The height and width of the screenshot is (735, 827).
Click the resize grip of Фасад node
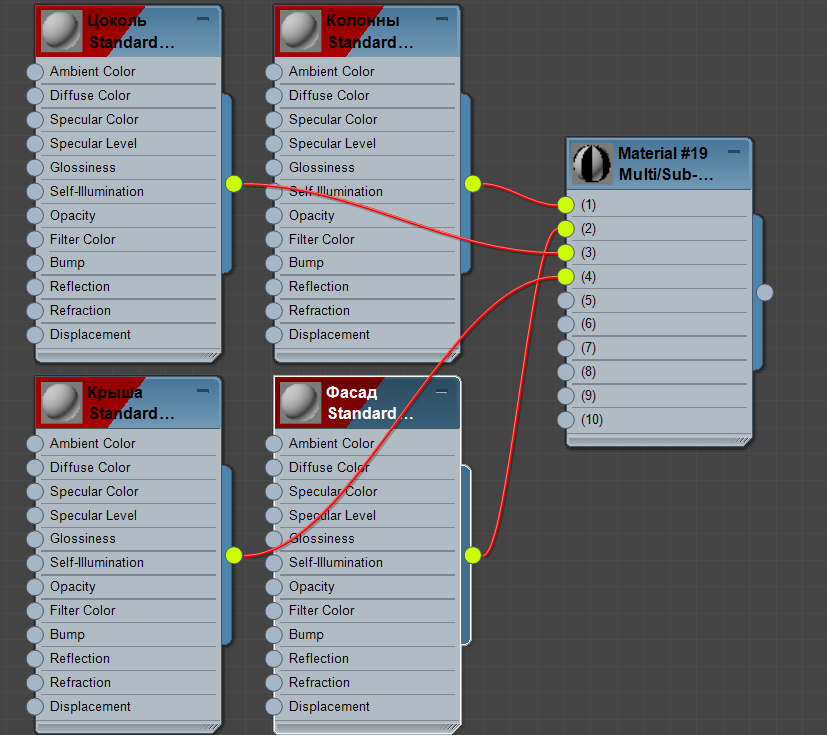[449, 727]
